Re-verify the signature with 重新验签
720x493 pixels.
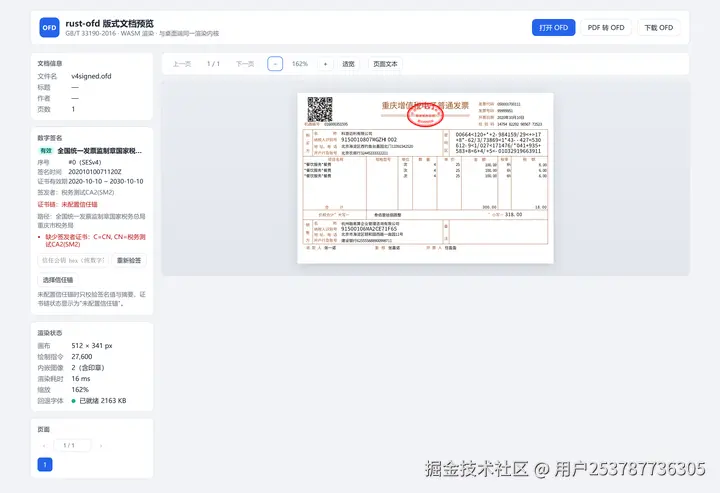(x=129, y=260)
